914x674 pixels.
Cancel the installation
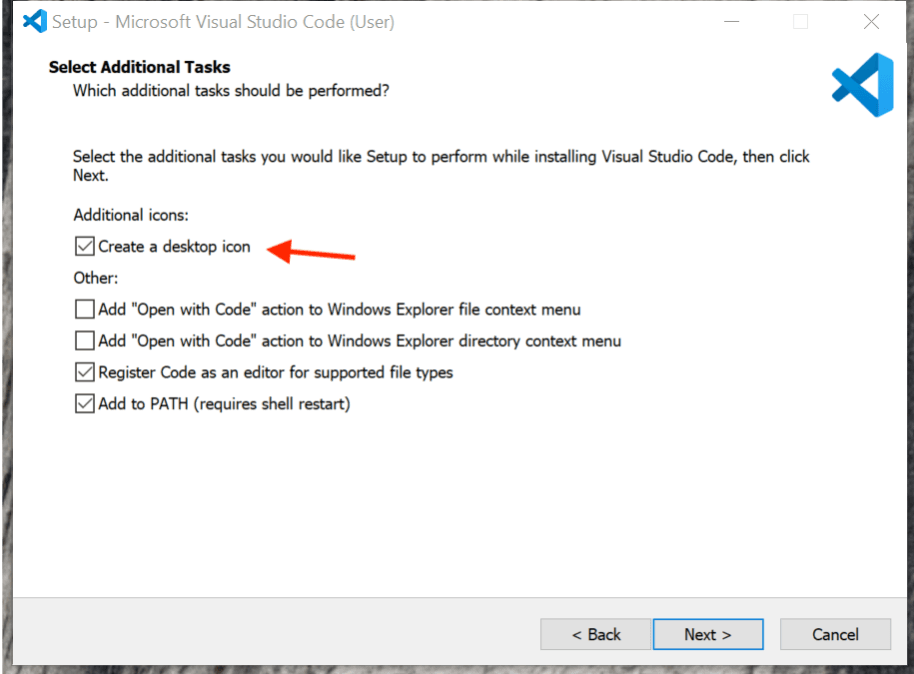click(x=835, y=634)
